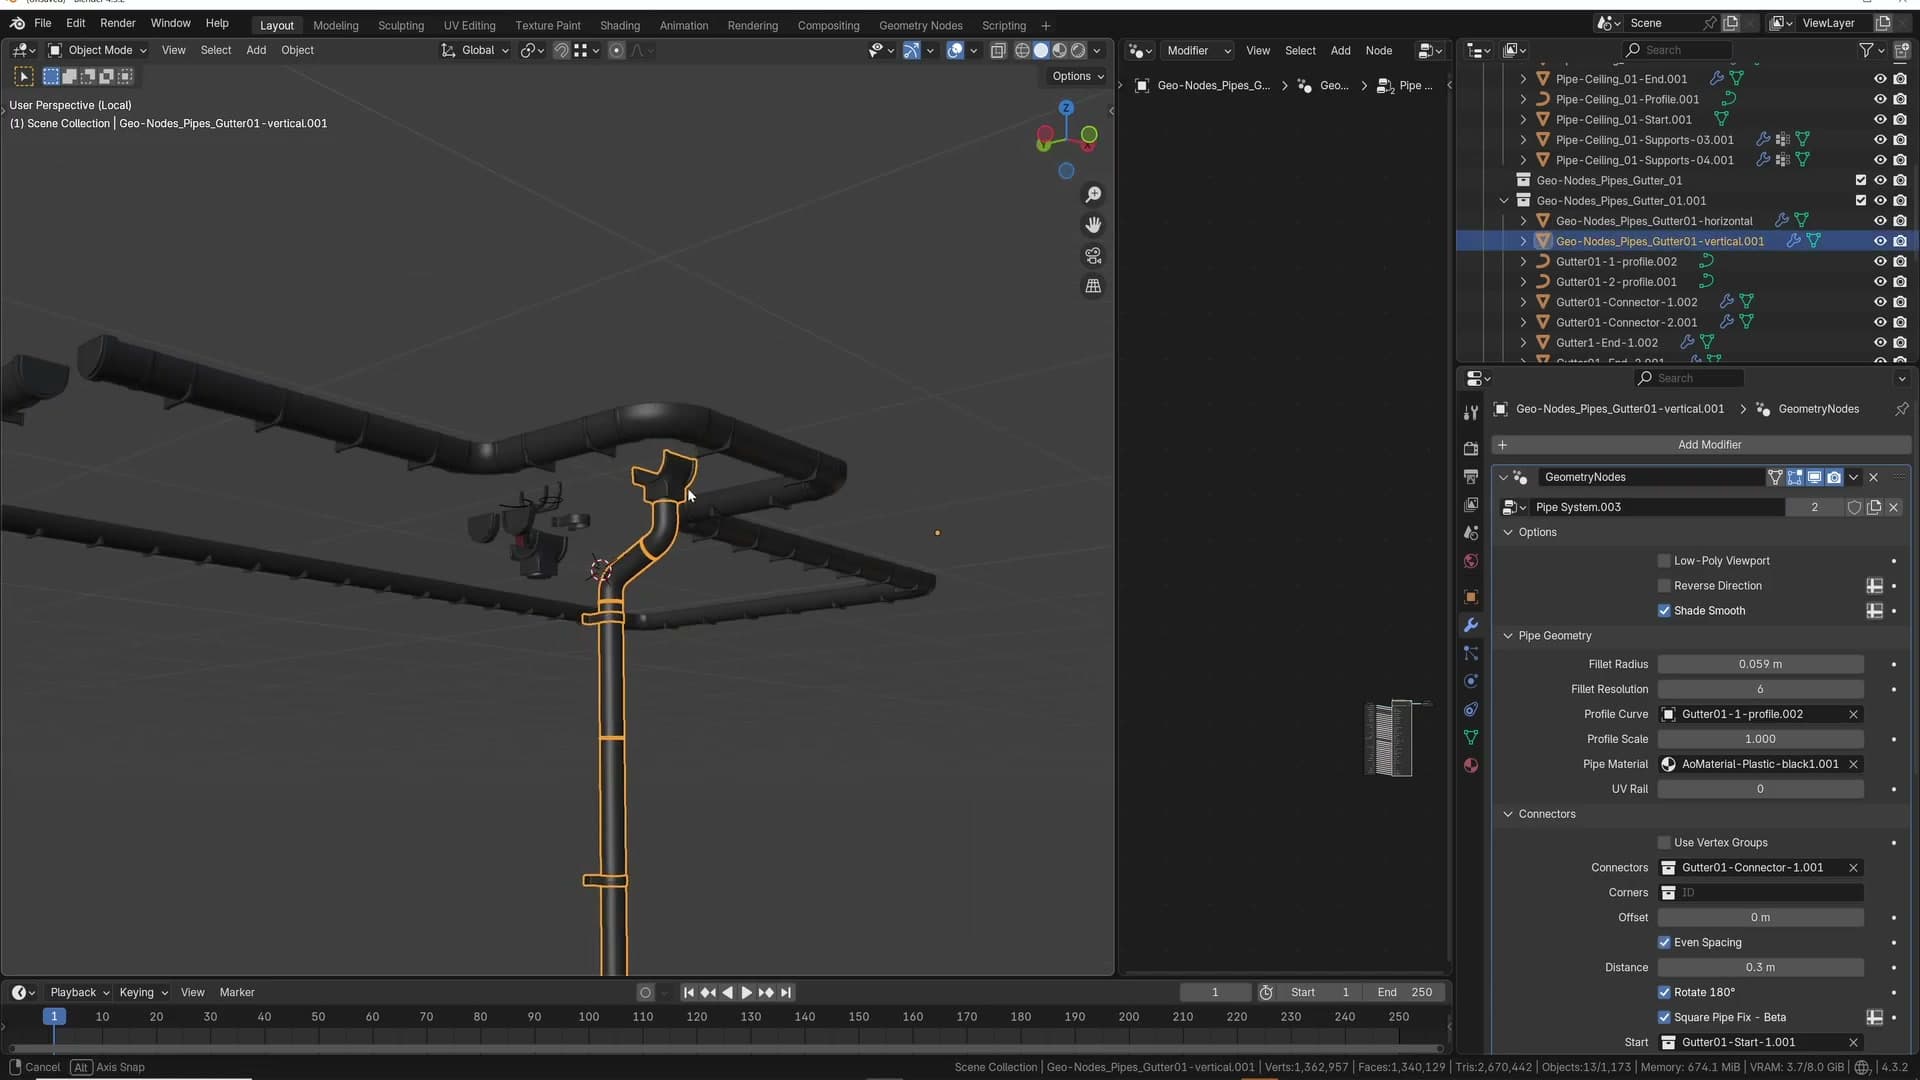Uncheck Even Spacing option
The image size is (1920, 1080).
[x=1664, y=943]
